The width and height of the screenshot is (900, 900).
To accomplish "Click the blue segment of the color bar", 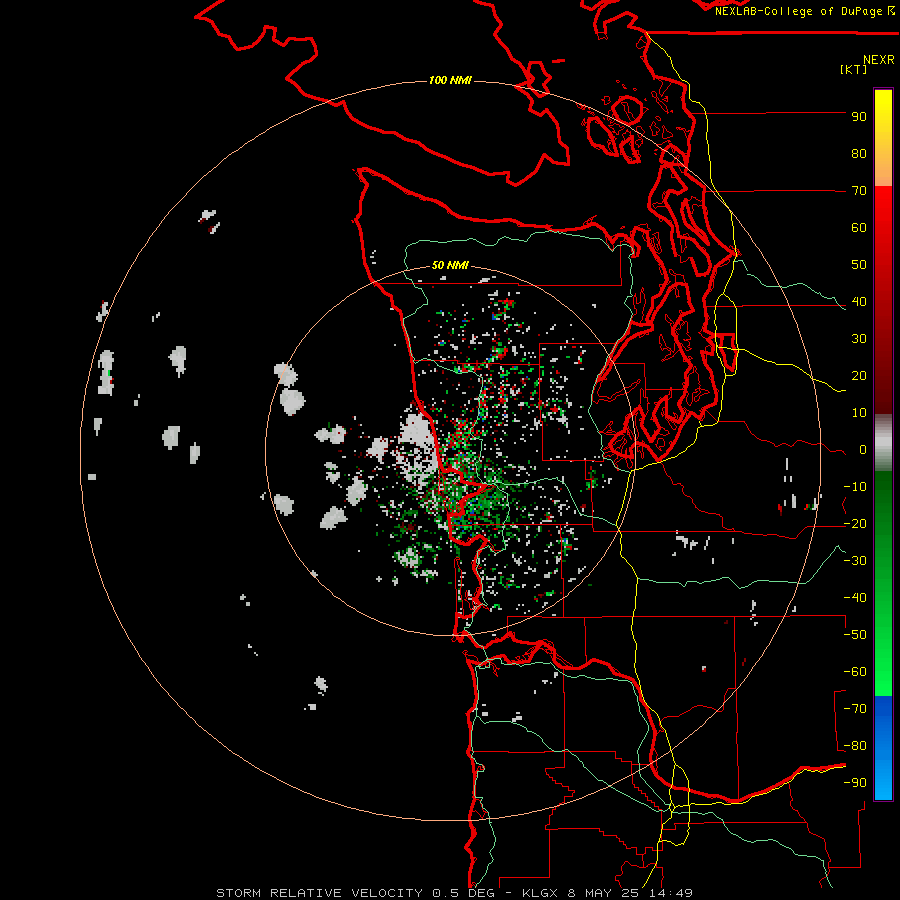I will pyautogui.click(x=883, y=748).
